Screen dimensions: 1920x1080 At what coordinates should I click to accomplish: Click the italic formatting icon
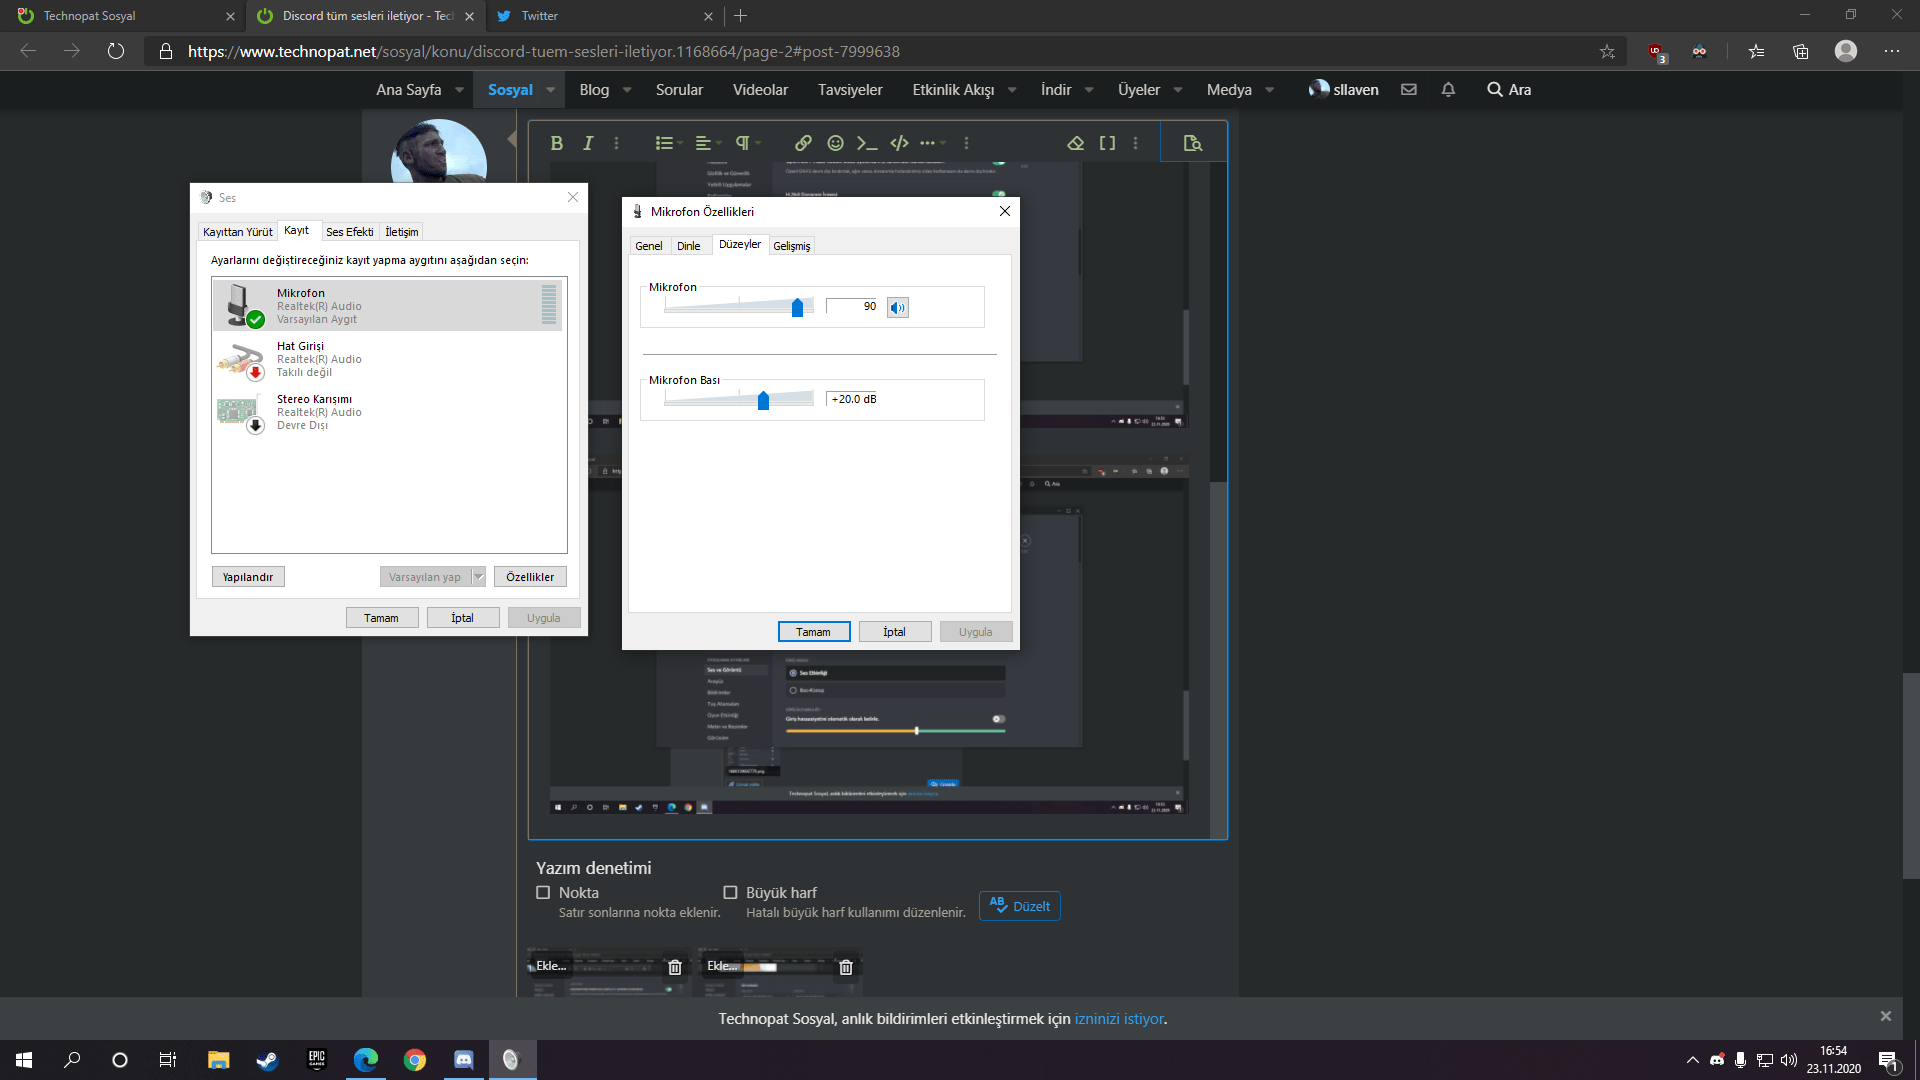point(588,143)
